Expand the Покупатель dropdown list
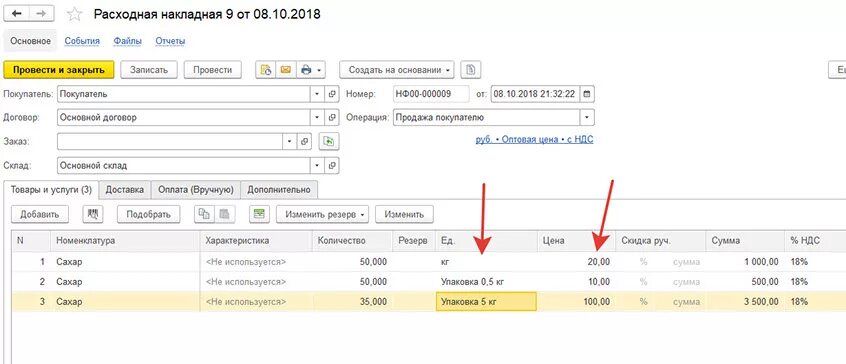The height and width of the screenshot is (364, 846). pyautogui.click(x=317, y=94)
